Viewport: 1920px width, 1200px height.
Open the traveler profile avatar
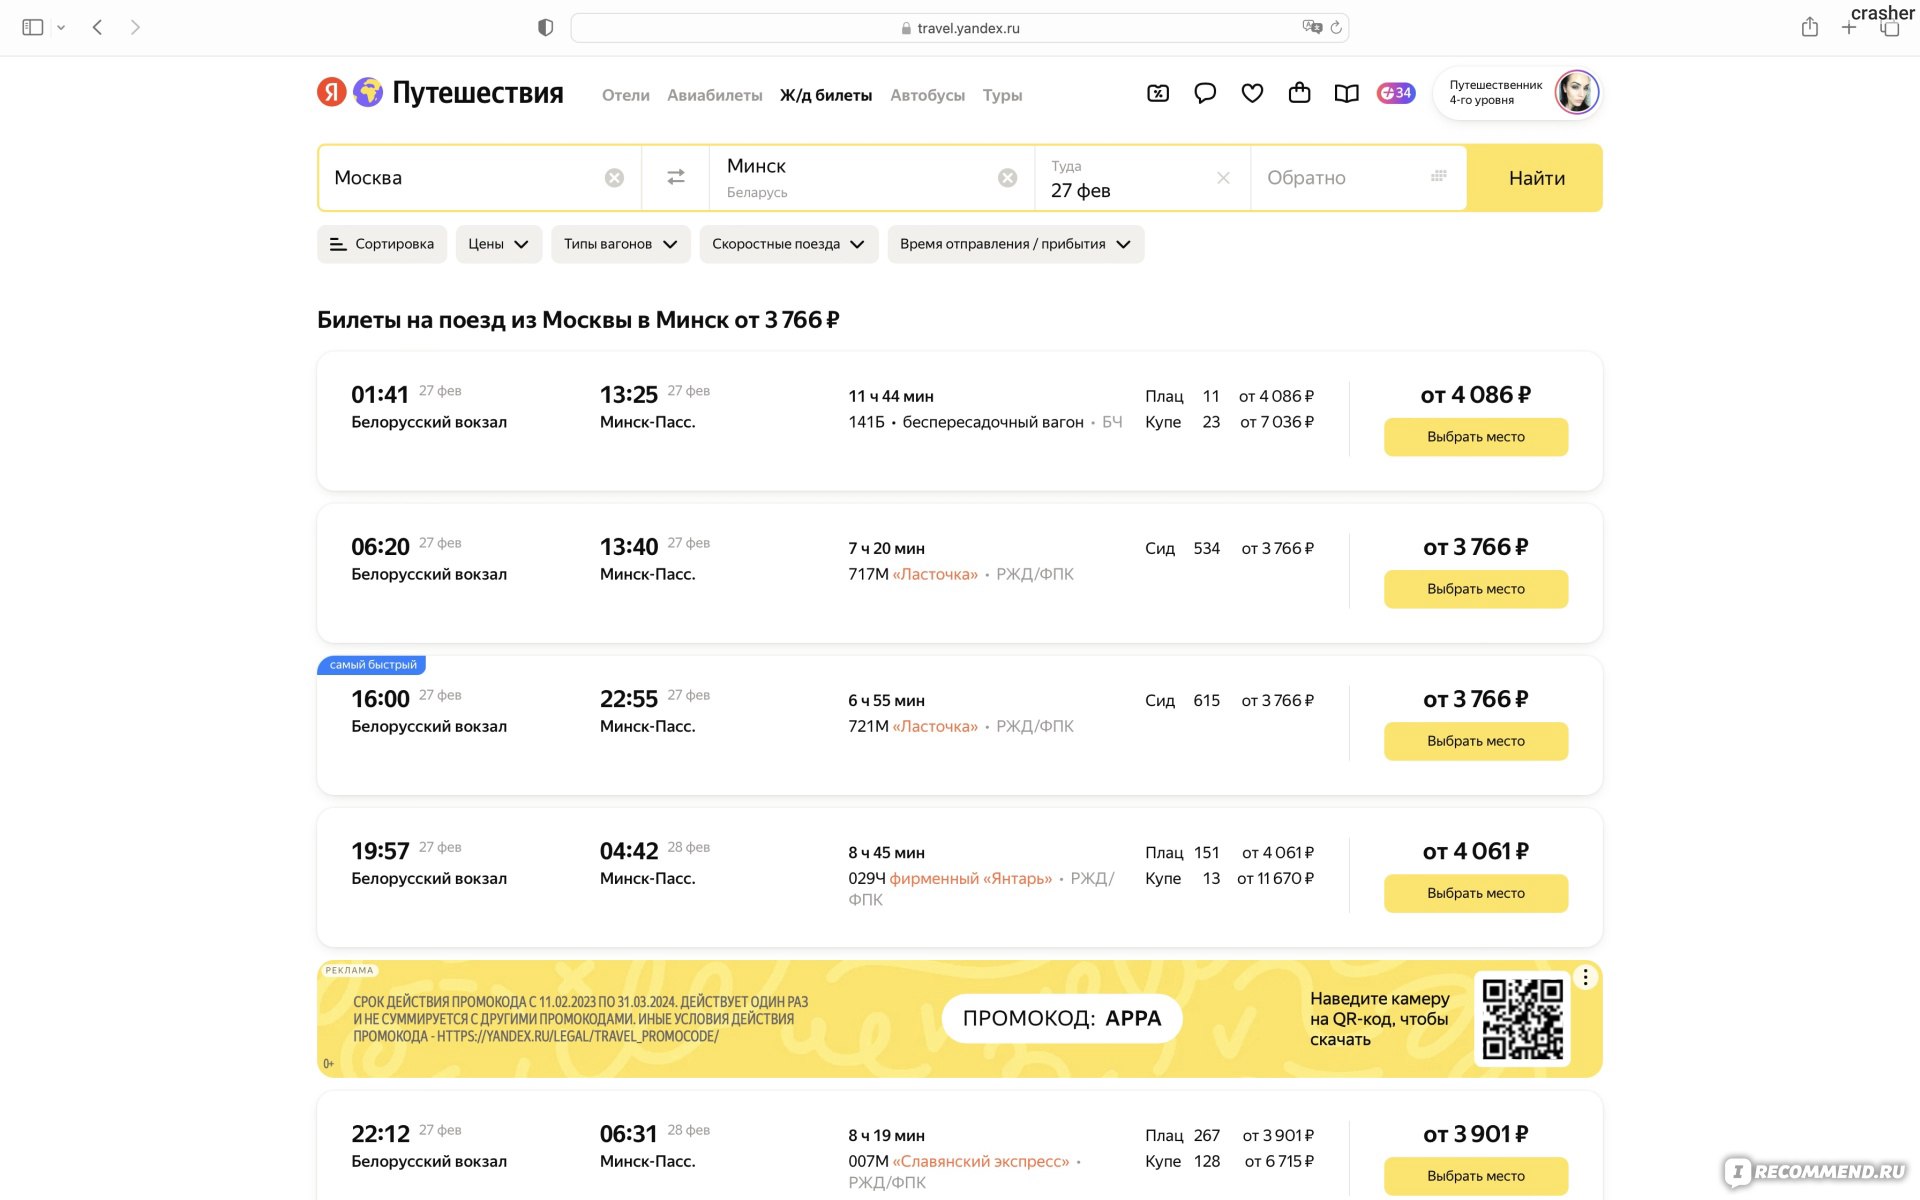tap(1576, 93)
